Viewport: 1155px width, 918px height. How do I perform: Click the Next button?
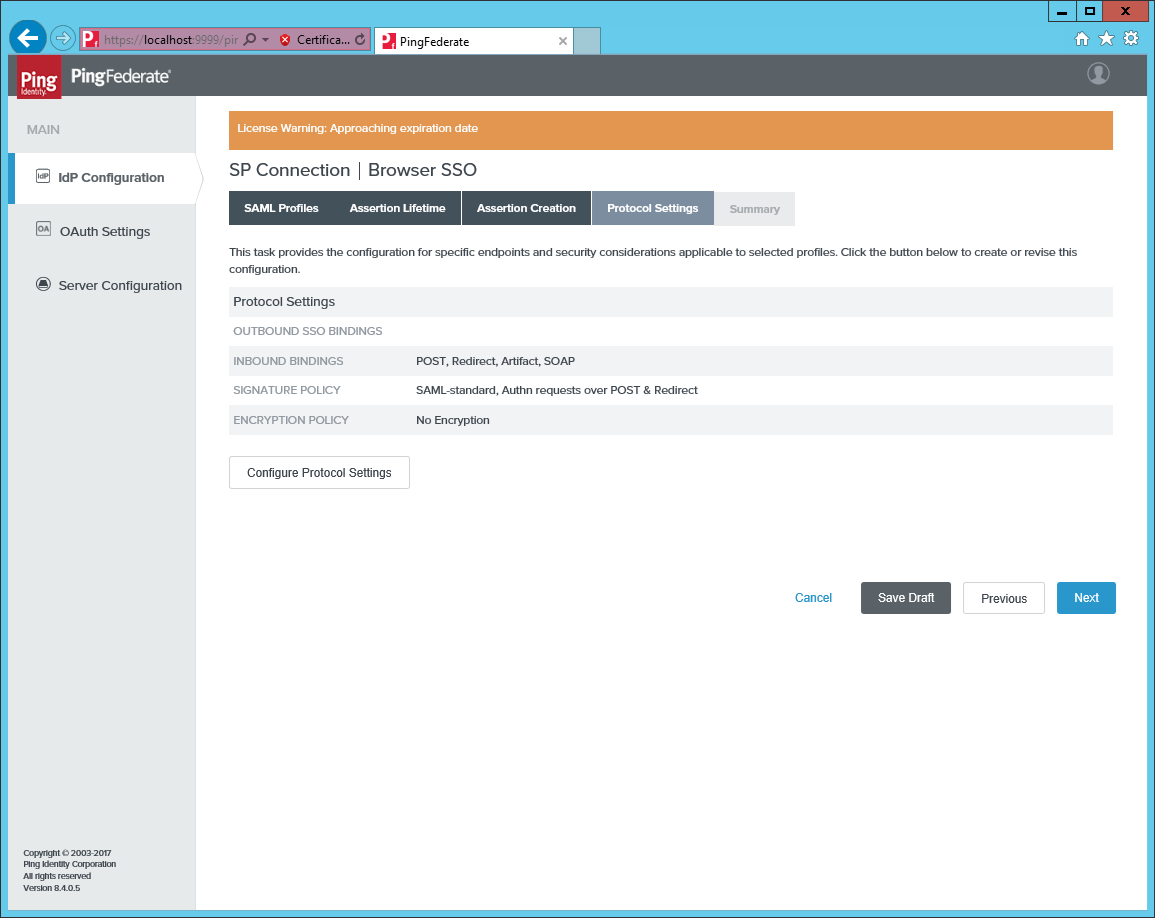[1086, 598]
